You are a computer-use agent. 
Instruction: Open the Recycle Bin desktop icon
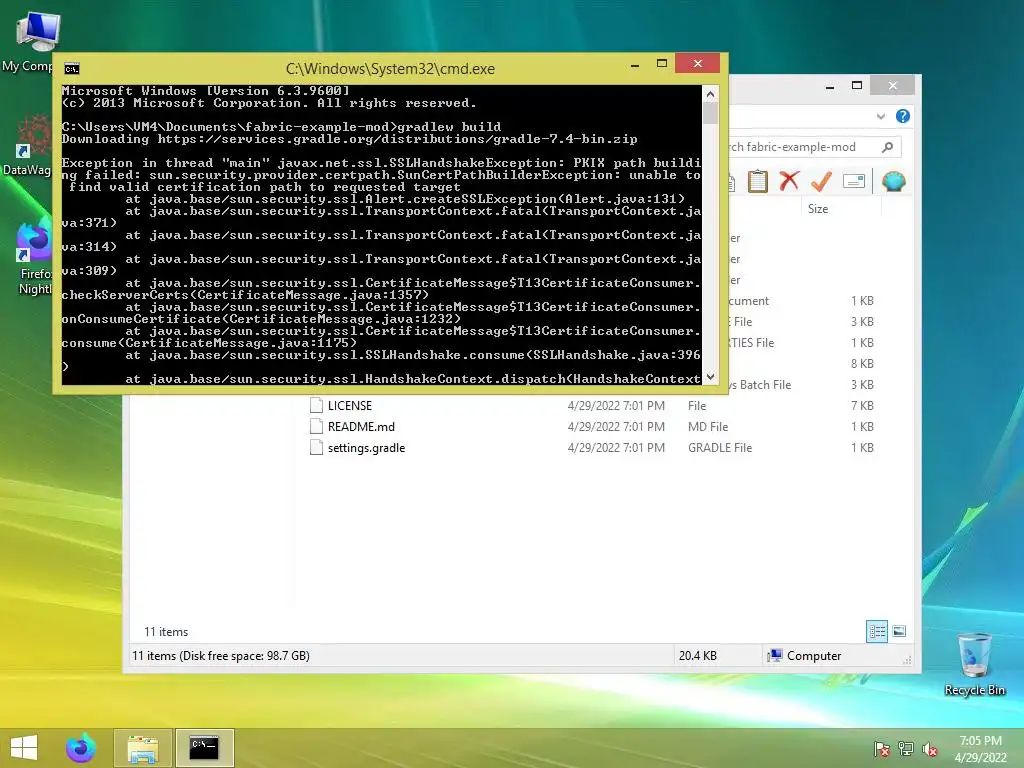click(x=974, y=664)
